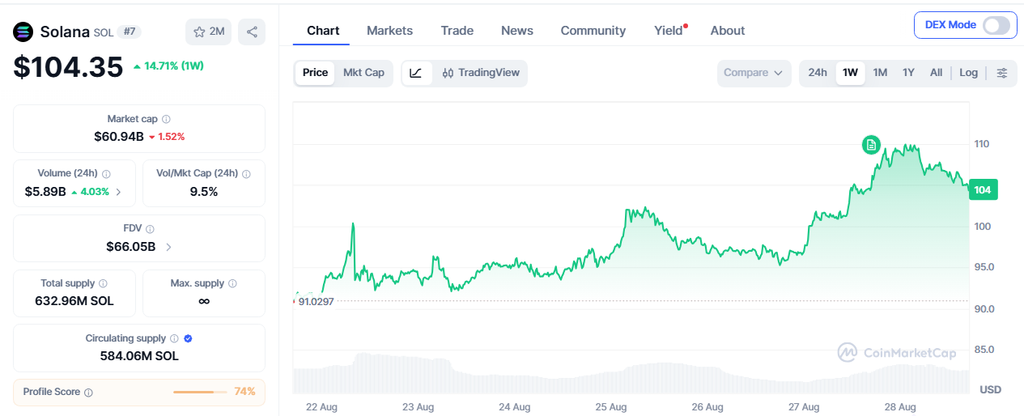Switch to About tab
This screenshot has width=1024, height=416.
coord(728,31)
